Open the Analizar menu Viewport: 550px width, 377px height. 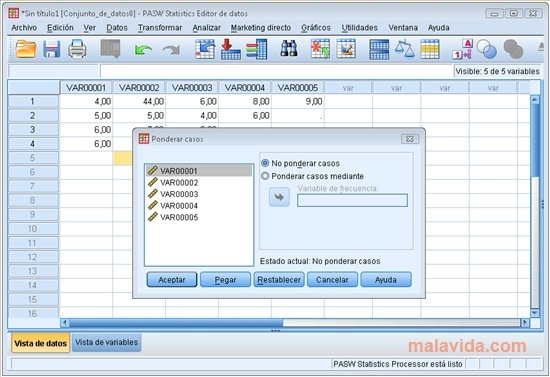click(207, 28)
